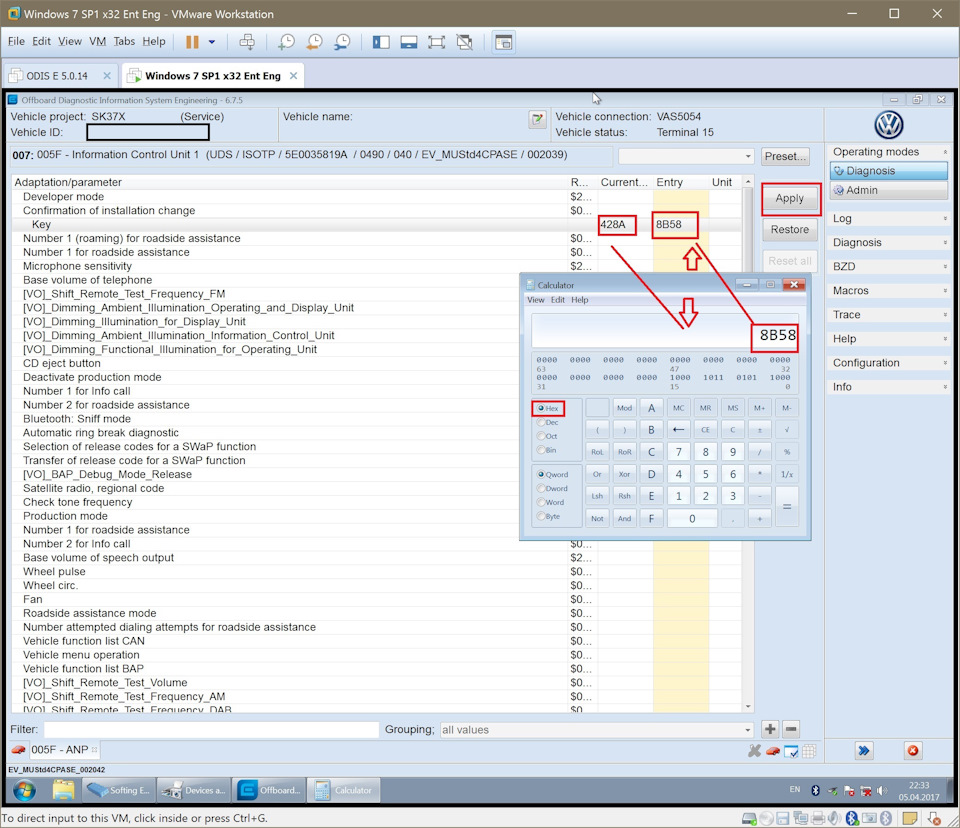This screenshot has height=828, width=960.
Task: Select Dec radio button in Calculator
Action: pyautogui.click(x=541, y=423)
